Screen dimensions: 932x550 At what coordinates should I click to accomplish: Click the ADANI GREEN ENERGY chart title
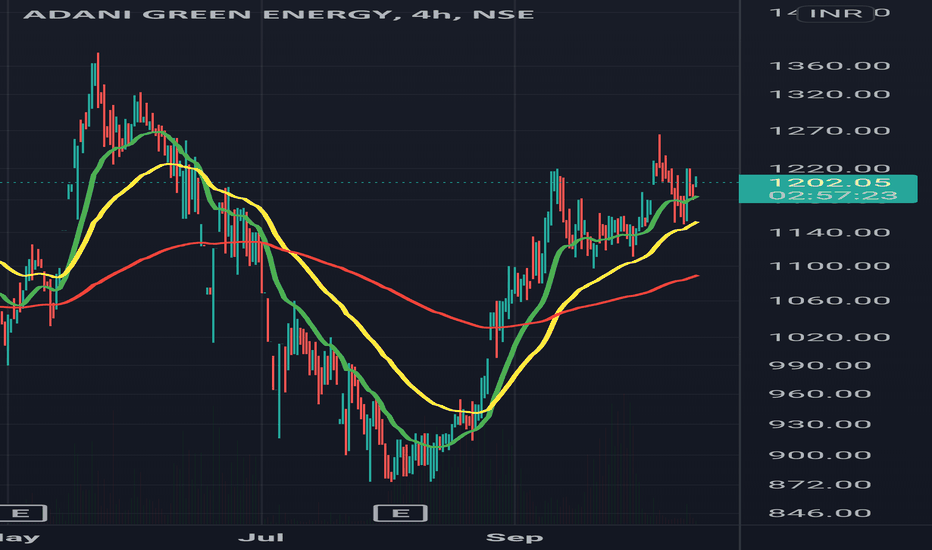[x=278, y=14]
